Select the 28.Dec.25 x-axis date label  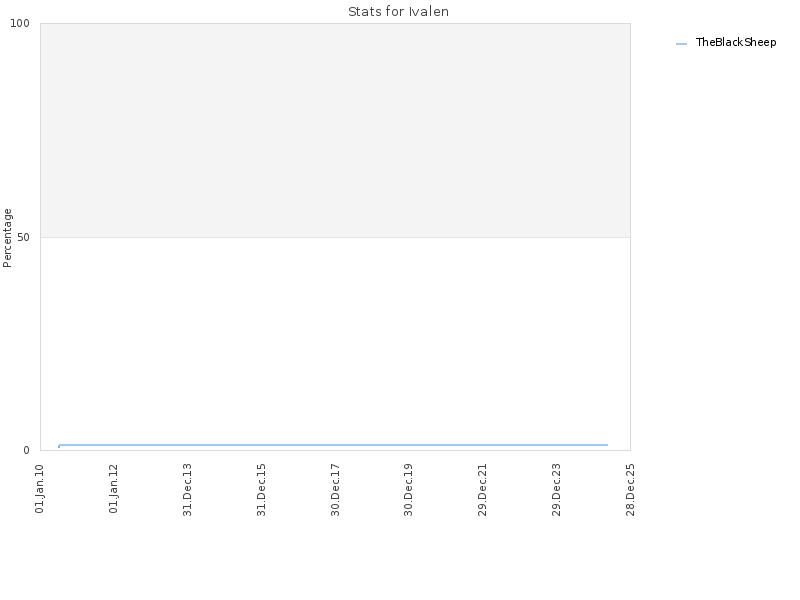(630, 489)
